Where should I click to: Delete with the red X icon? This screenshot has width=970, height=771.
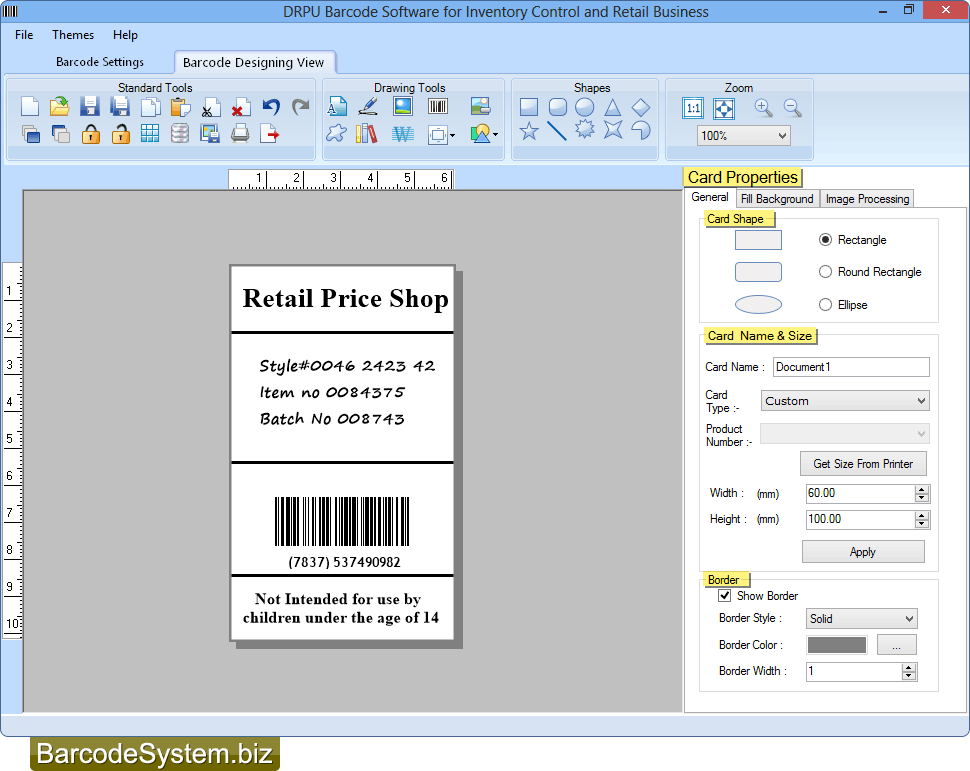click(x=240, y=106)
